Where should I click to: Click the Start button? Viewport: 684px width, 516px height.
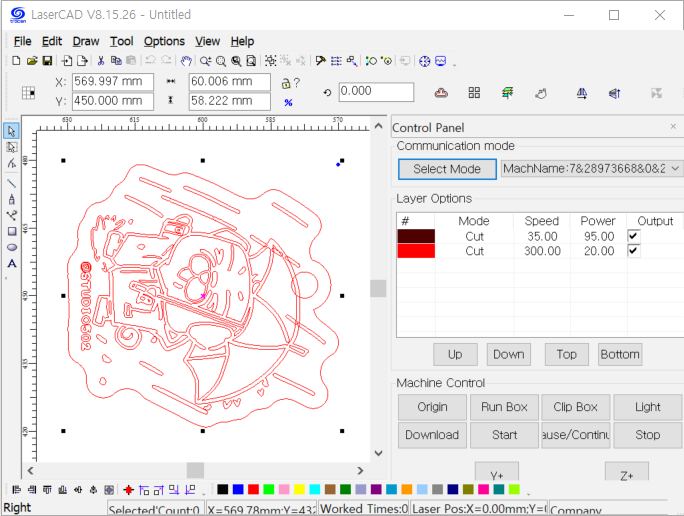pyautogui.click(x=504, y=435)
